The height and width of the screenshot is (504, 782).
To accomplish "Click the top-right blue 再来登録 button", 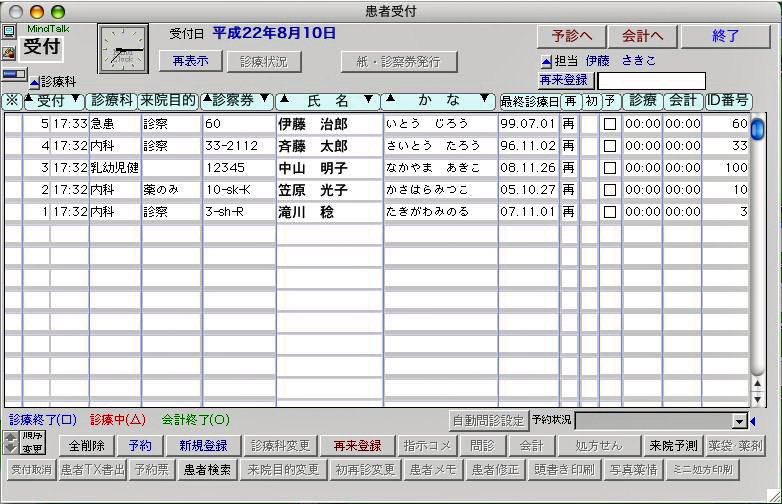I will [x=564, y=80].
